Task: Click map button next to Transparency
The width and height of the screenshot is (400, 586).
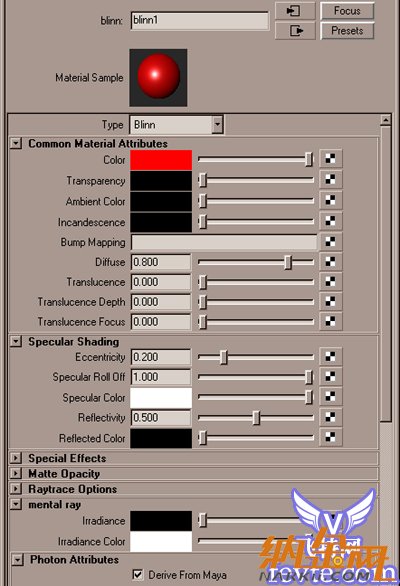Action: tap(330, 180)
